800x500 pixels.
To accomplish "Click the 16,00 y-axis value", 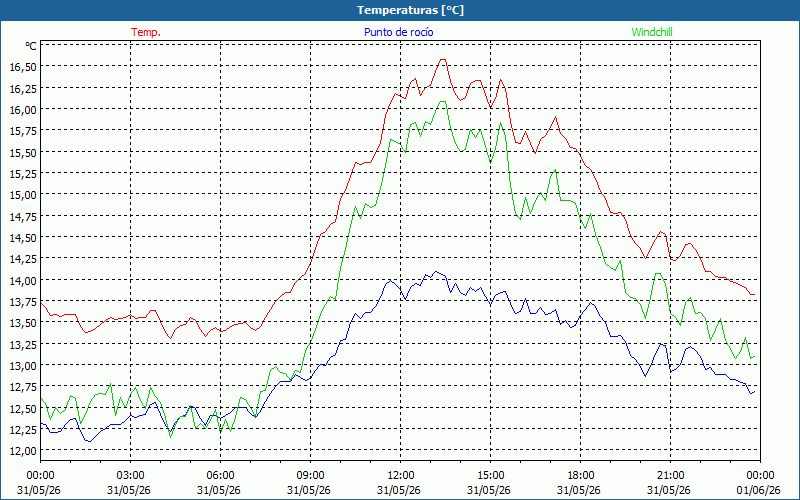I will [23, 109].
